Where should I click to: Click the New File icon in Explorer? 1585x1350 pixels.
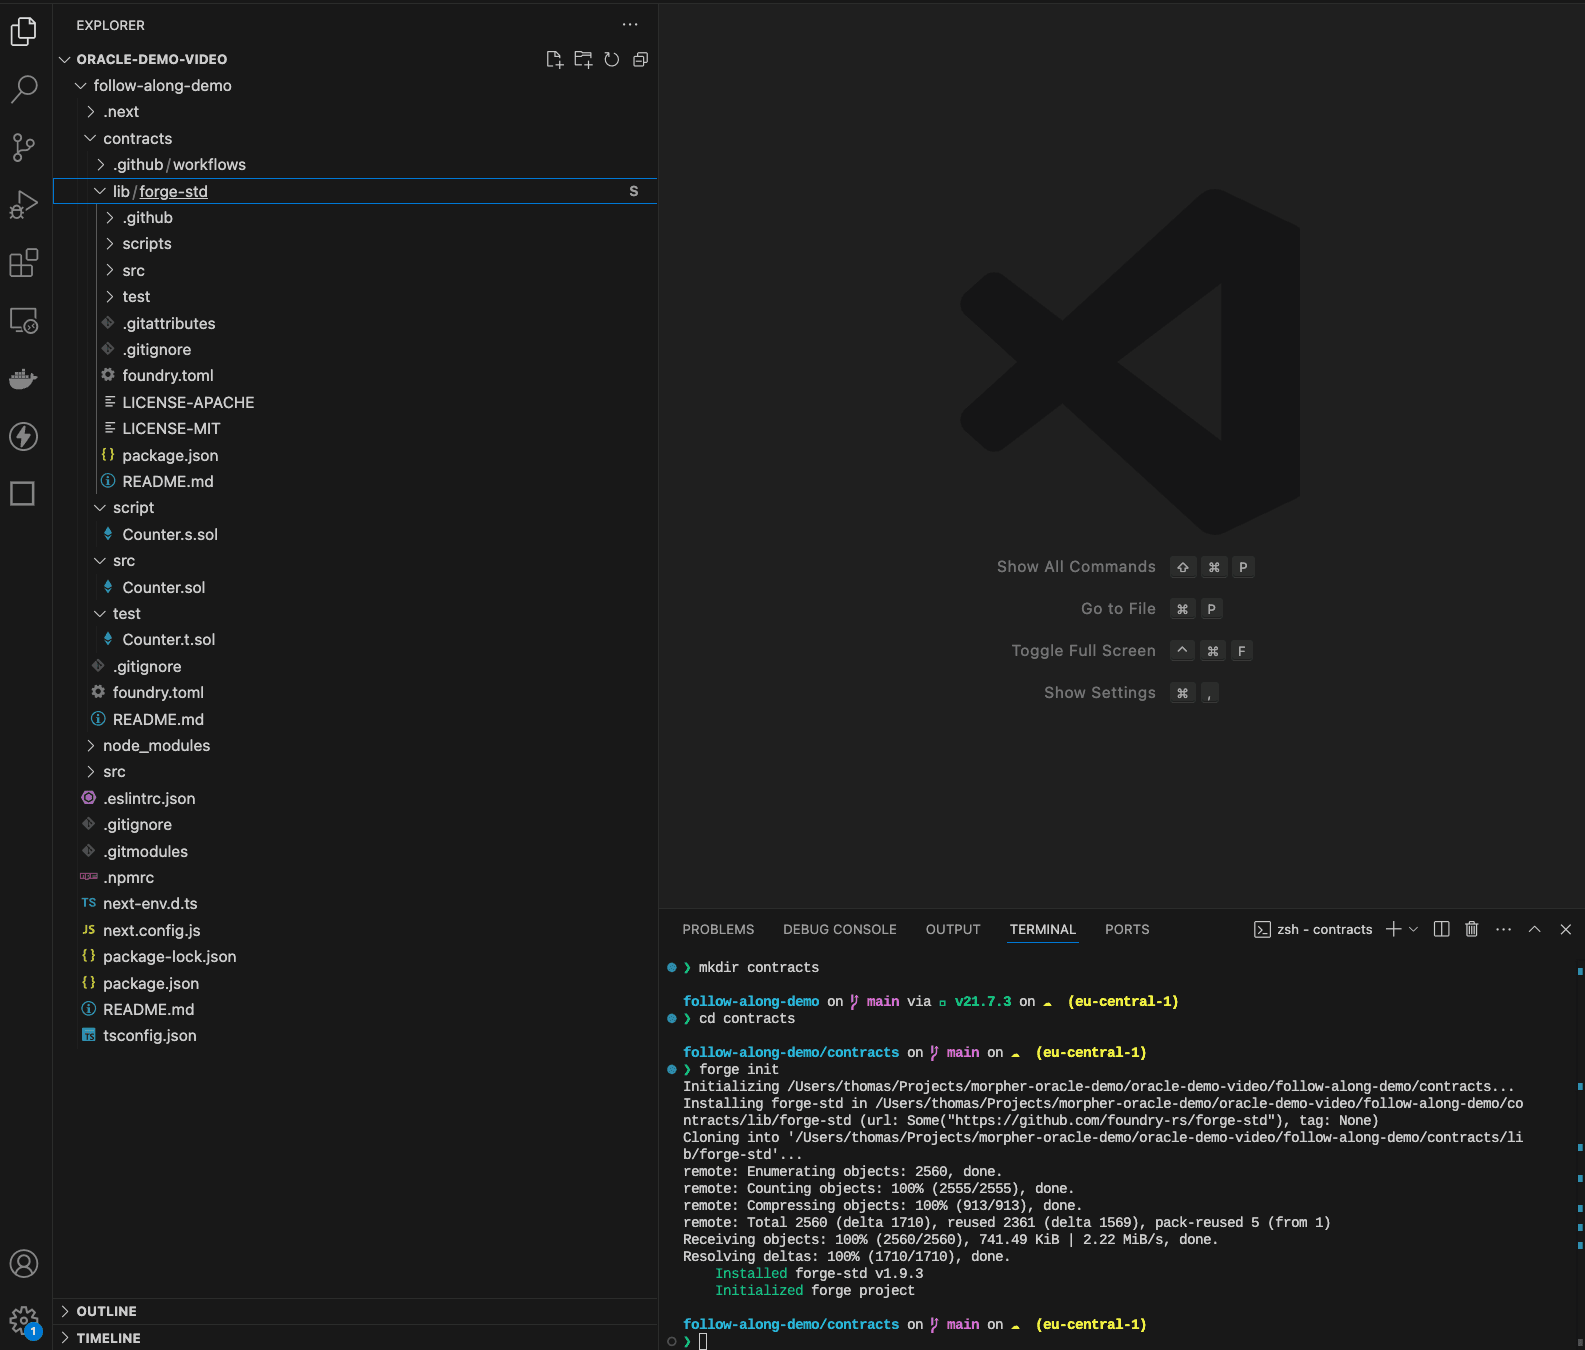click(x=555, y=60)
